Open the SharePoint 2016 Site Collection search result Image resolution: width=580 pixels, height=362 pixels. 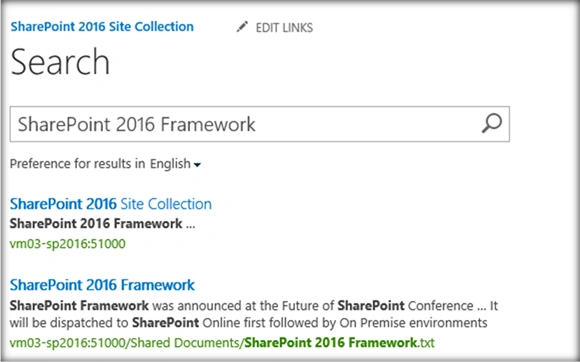tap(111, 204)
